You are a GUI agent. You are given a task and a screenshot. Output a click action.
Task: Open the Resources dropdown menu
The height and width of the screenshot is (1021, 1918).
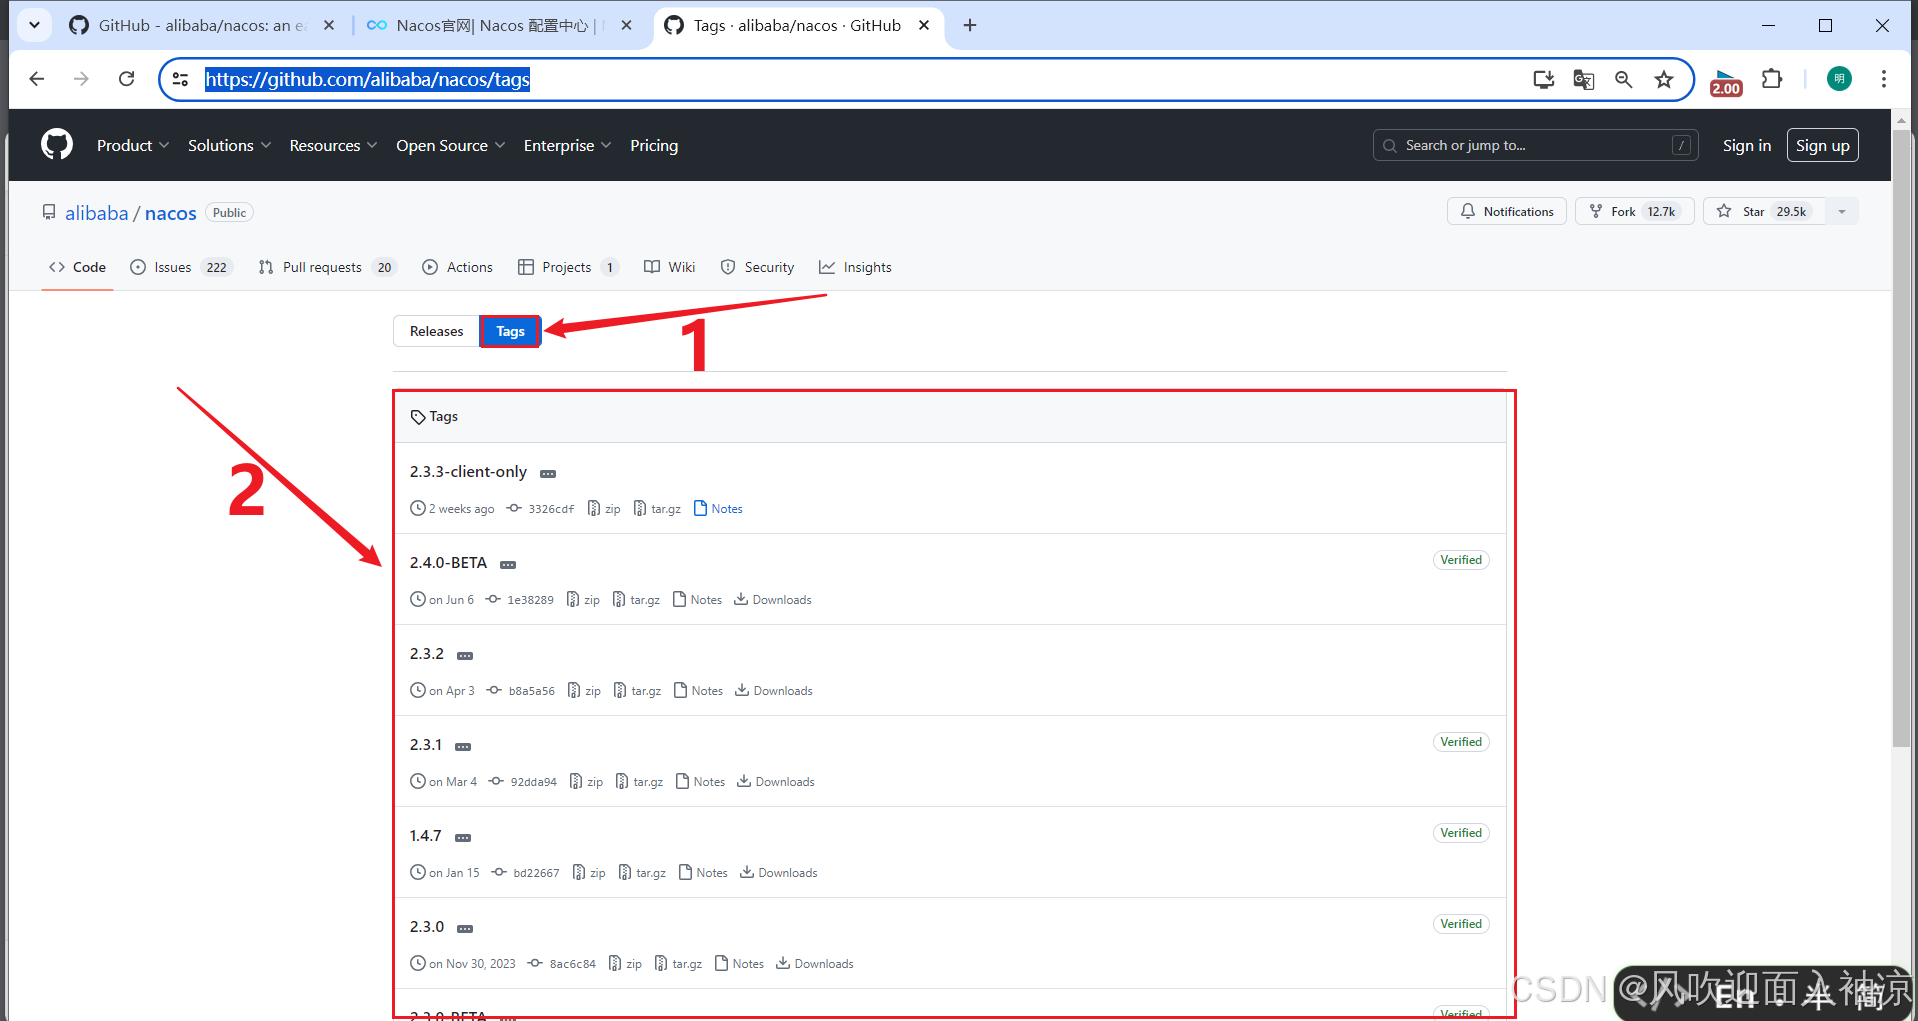pyautogui.click(x=333, y=145)
